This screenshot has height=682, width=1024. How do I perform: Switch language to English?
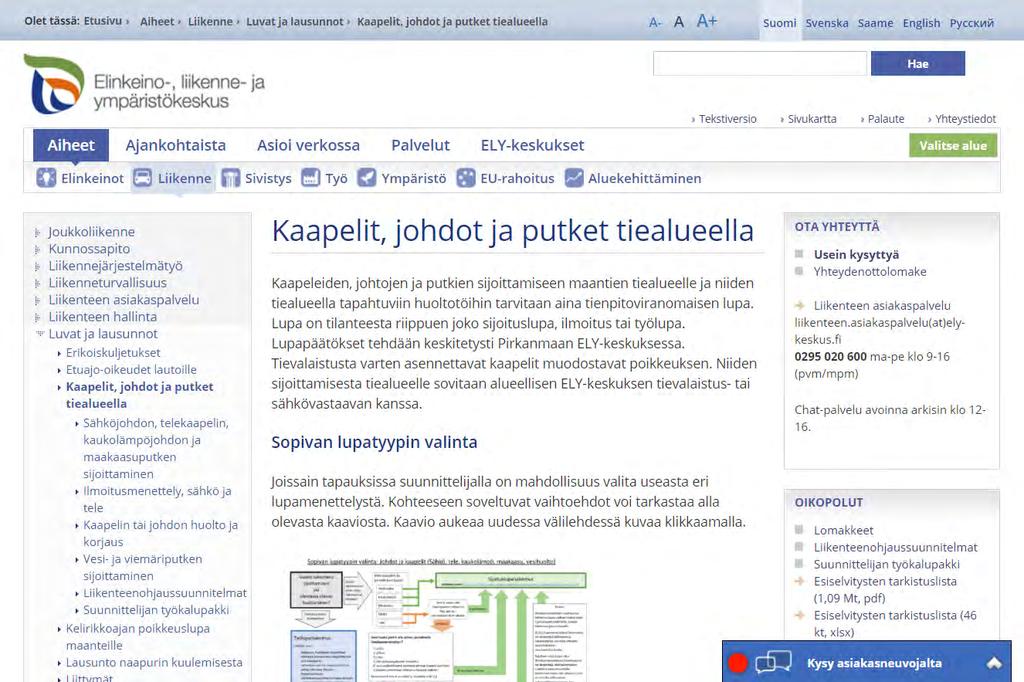click(921, 23)
